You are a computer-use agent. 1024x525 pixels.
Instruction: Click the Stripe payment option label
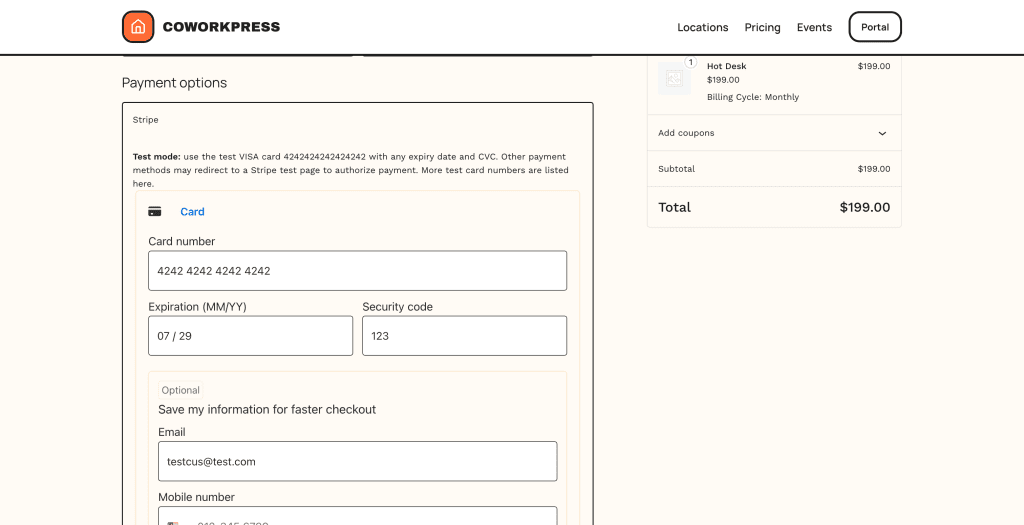point(146,120)
